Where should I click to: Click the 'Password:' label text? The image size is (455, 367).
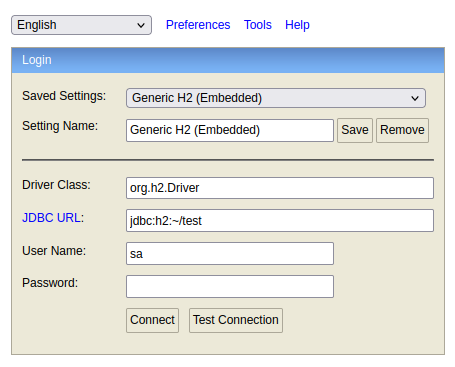(50, 283)
